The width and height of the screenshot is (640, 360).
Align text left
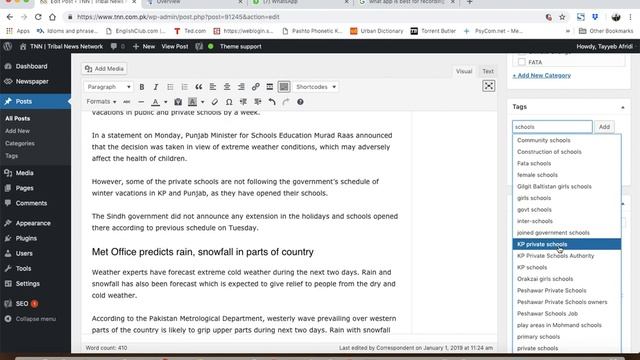(x=213, y=87)
